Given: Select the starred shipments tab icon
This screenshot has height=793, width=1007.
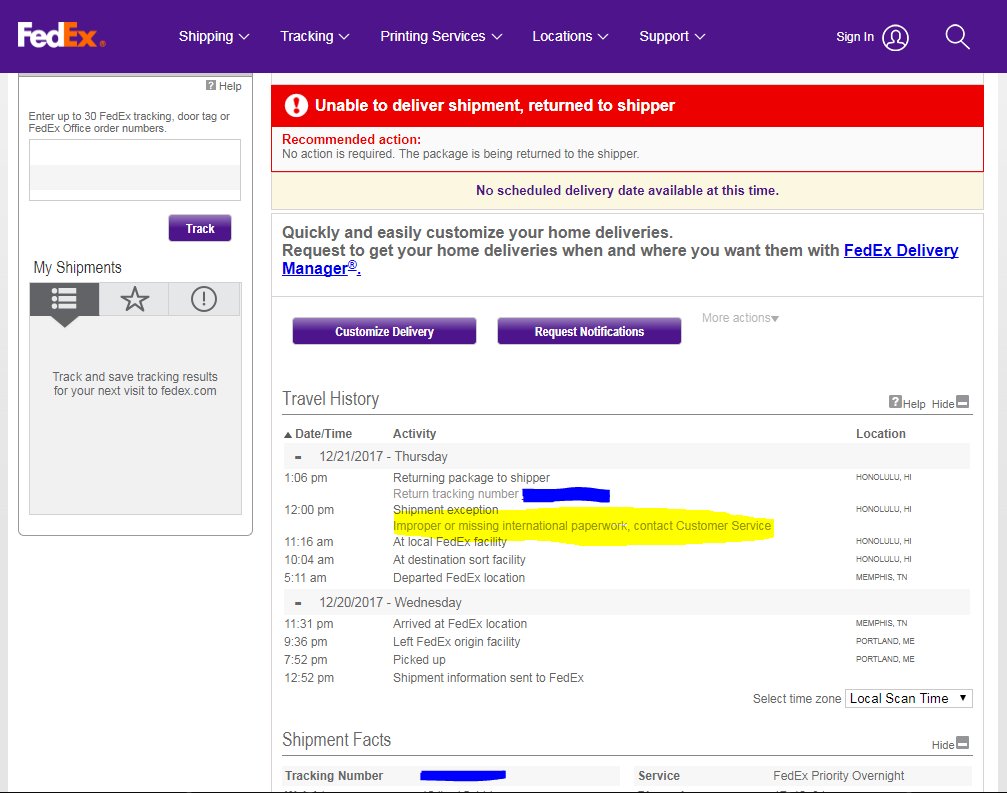Looking at the screenshot, I should coord(134,299).
